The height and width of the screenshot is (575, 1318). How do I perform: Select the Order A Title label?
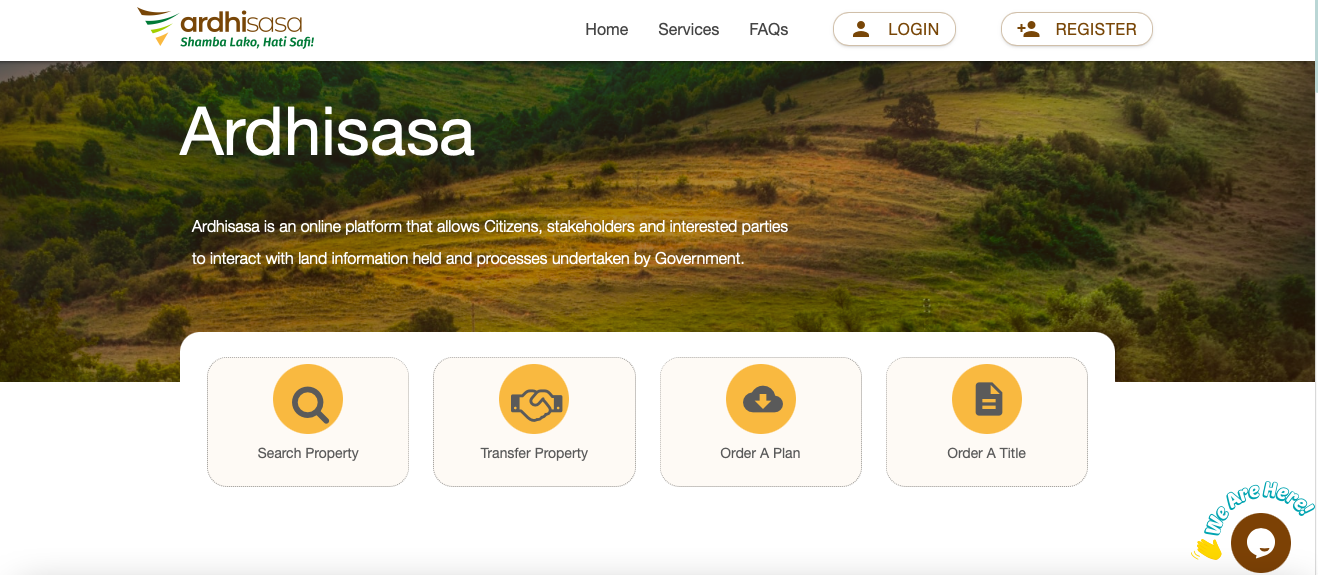click(x=987, y=453)
